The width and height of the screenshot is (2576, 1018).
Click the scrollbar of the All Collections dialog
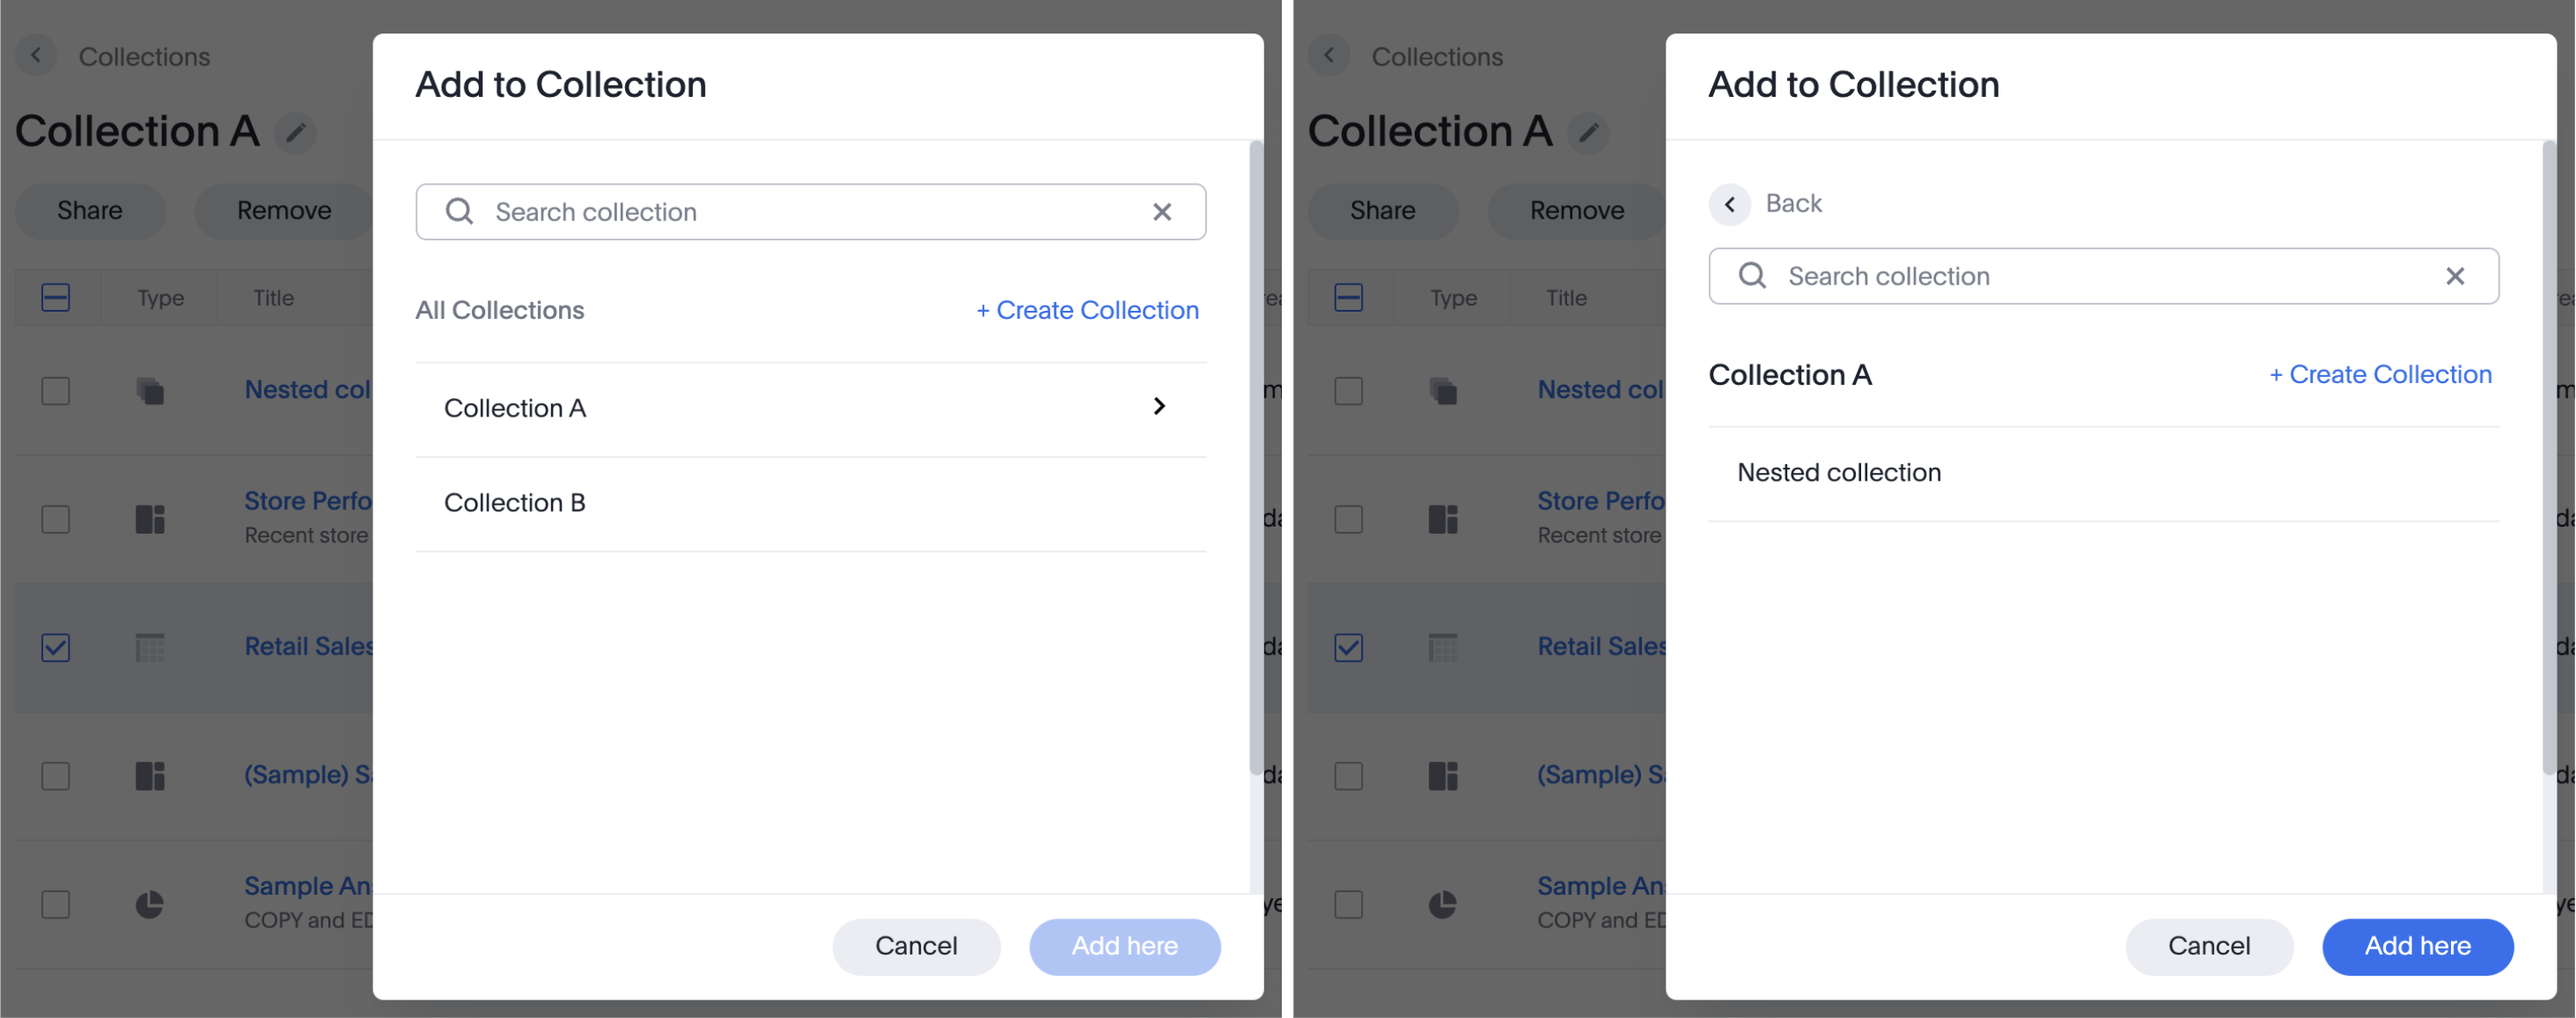pyautogui.click(x=1255, y=460)
